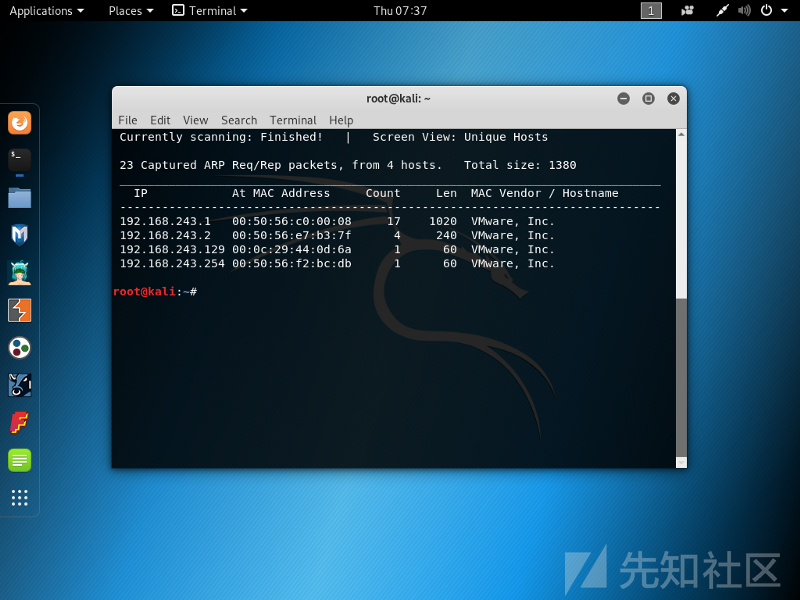Click IP 192.168.243.2 in output

[x=165, y=235]
